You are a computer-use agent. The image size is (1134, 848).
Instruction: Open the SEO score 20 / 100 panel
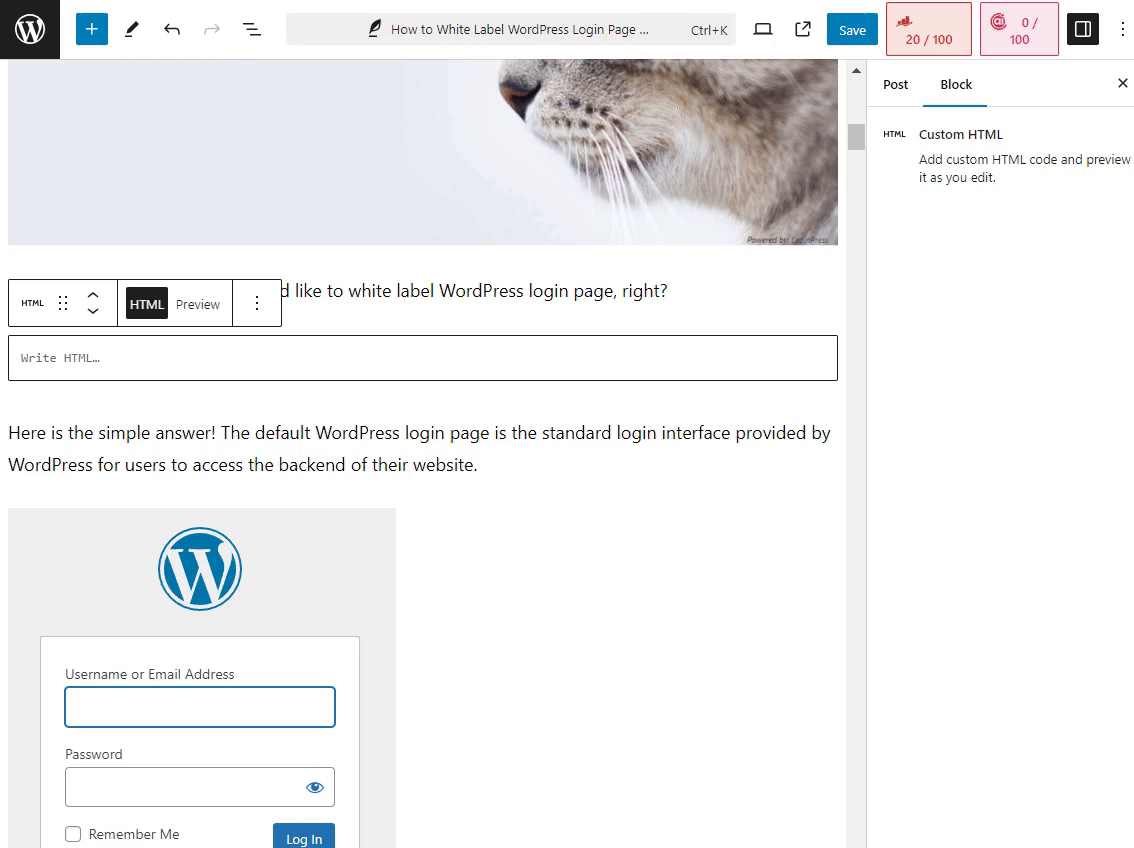pyautogui.click(x=929, y=30)
